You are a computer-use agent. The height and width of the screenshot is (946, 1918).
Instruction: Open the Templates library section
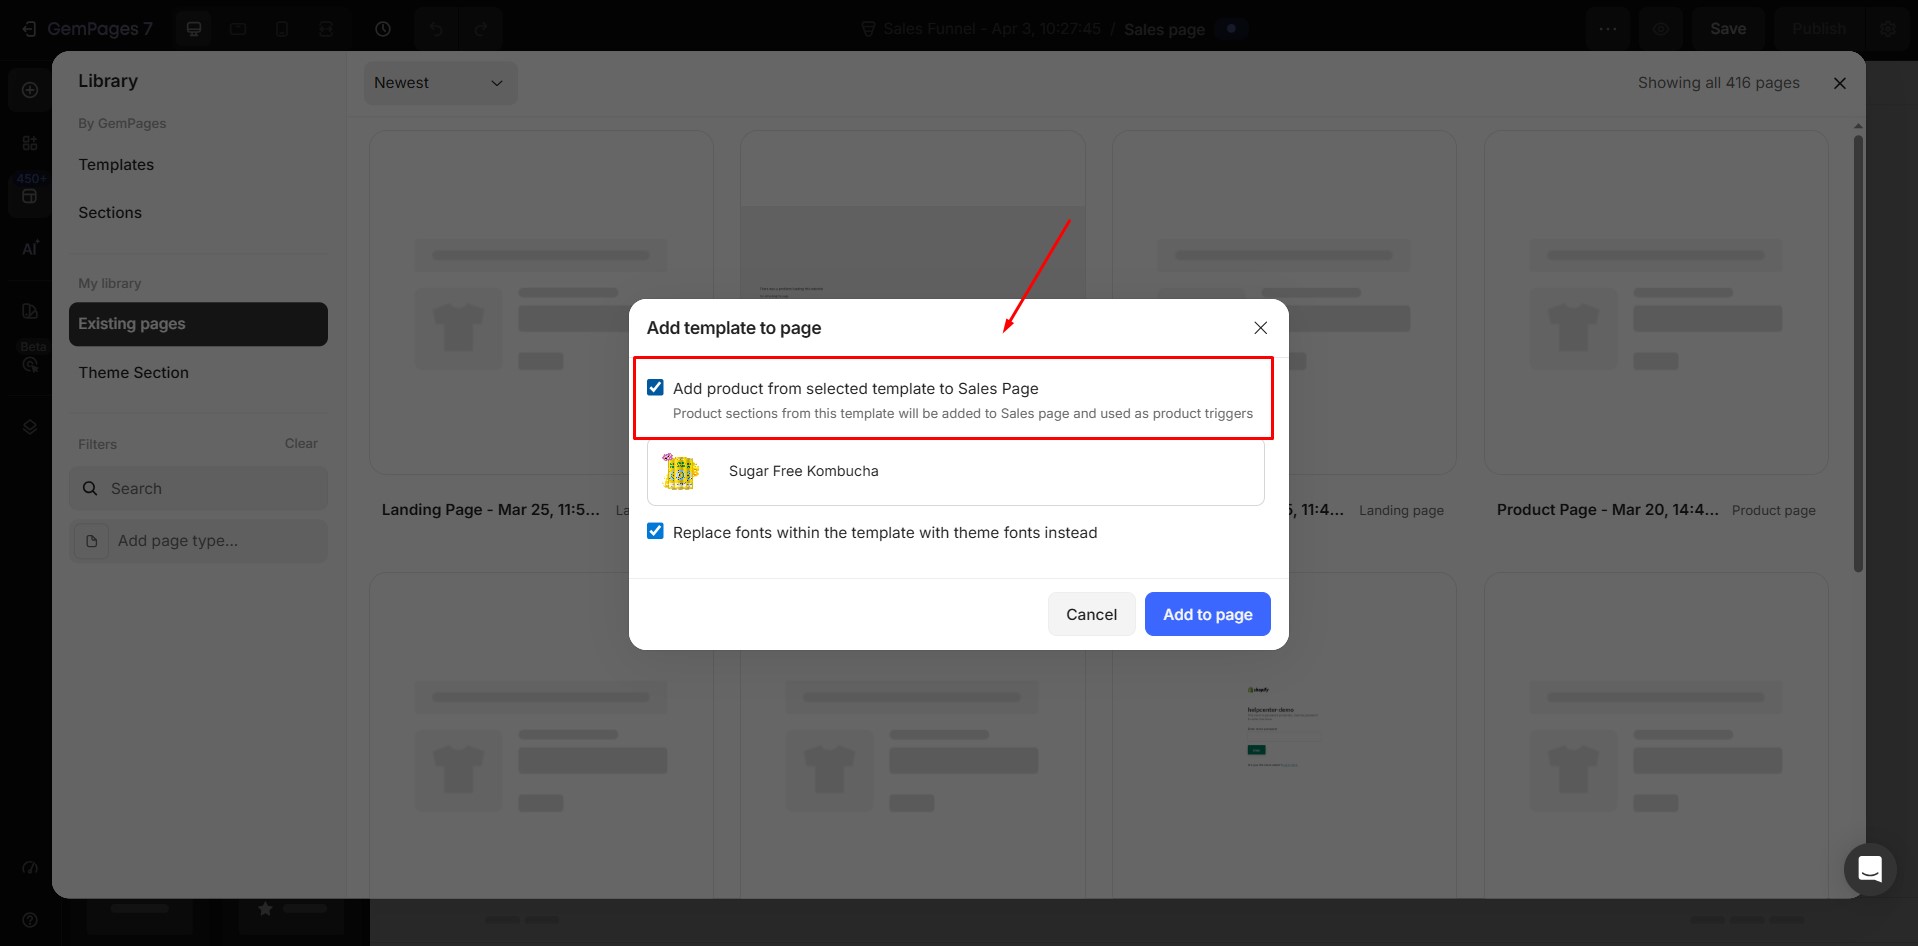point(116,165)
